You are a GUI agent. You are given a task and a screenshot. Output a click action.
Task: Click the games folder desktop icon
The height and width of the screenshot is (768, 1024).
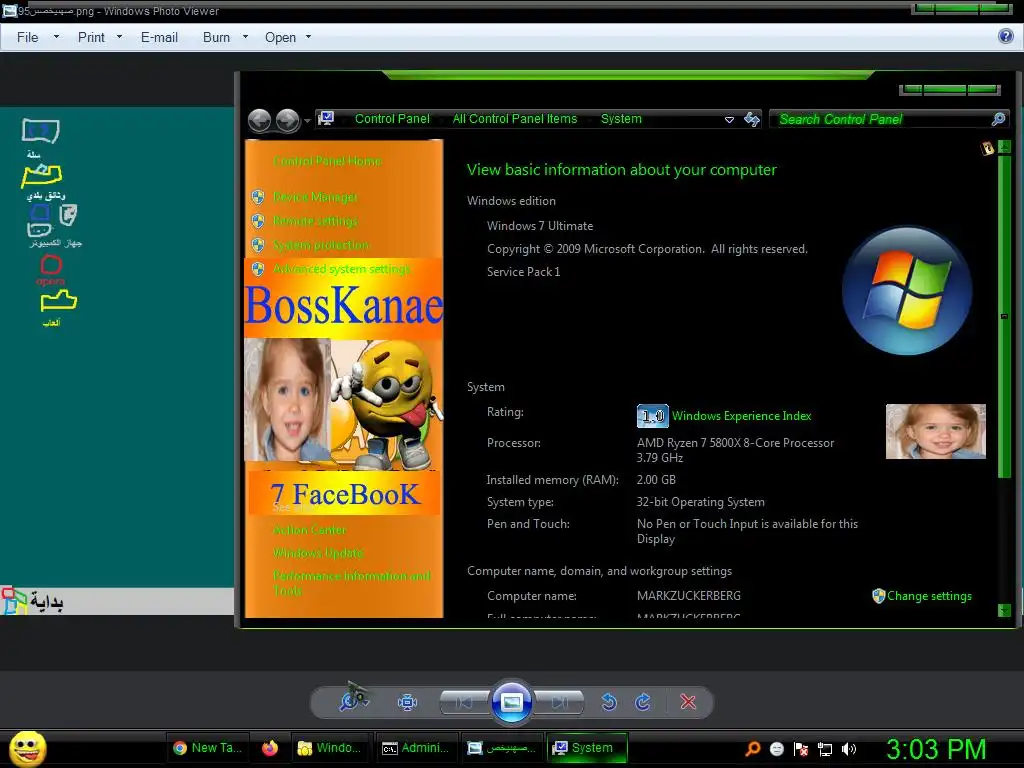click(x=57, y=308)
